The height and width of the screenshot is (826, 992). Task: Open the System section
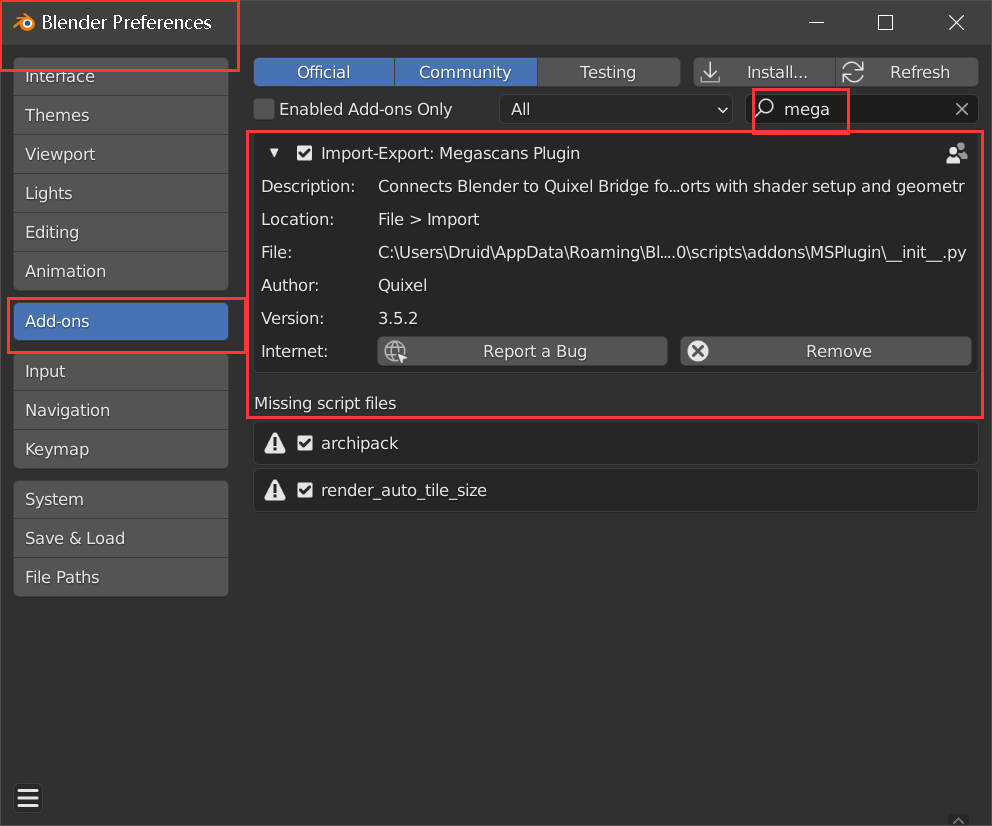[121, 499]
